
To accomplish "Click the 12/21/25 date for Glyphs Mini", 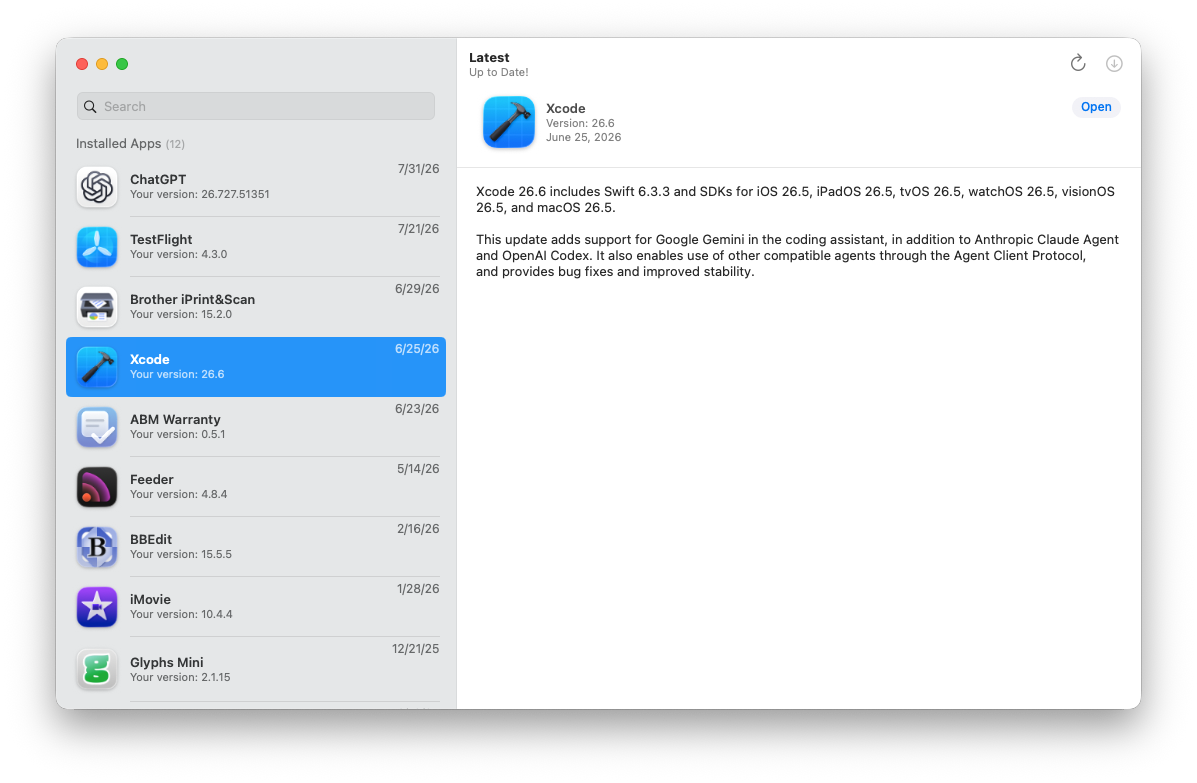I will [415, 649].
